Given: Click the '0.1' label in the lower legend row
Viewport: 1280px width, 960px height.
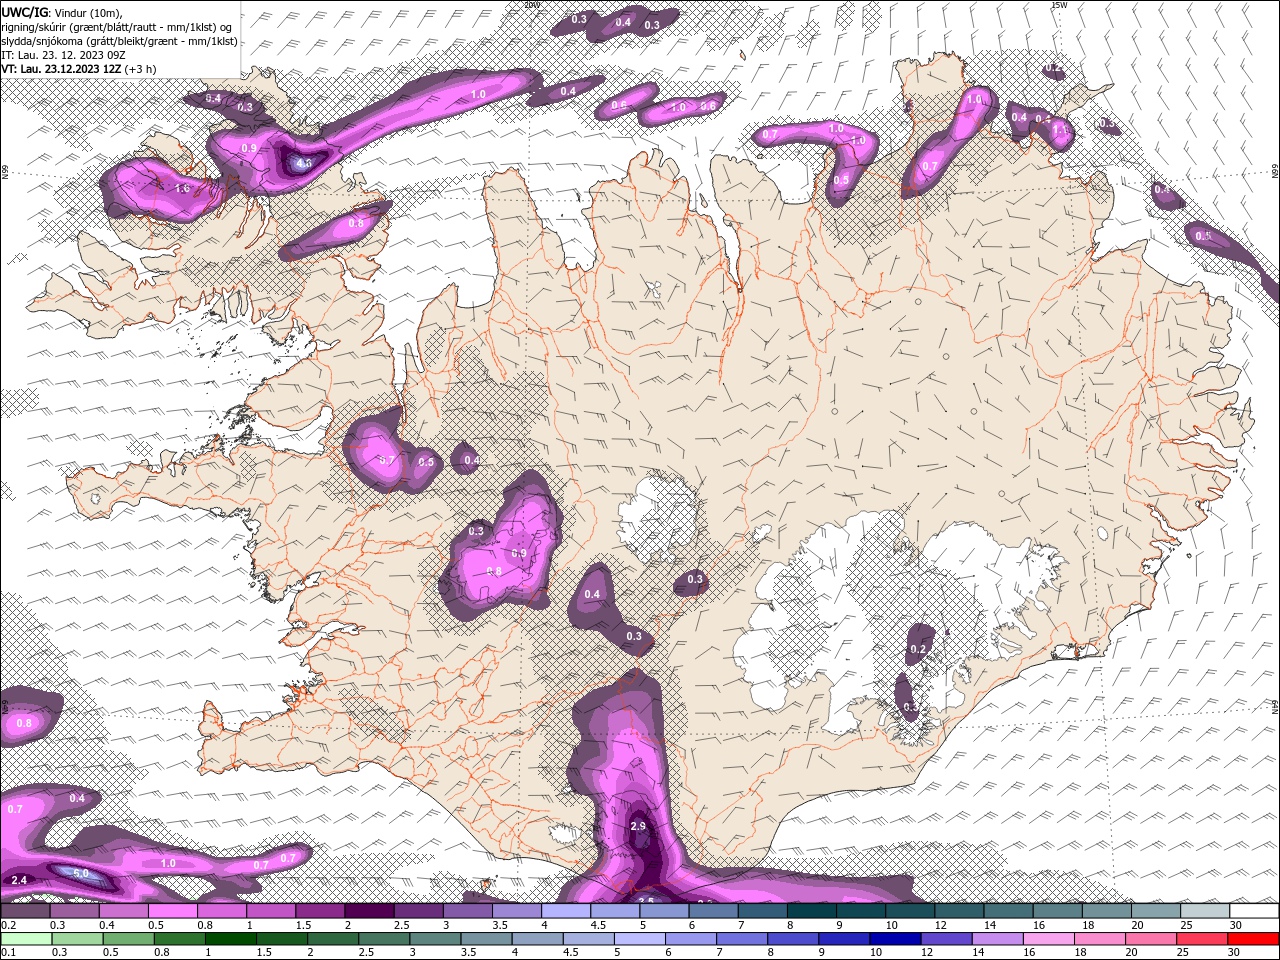Looking at the screenshot, I should [9, 952].
